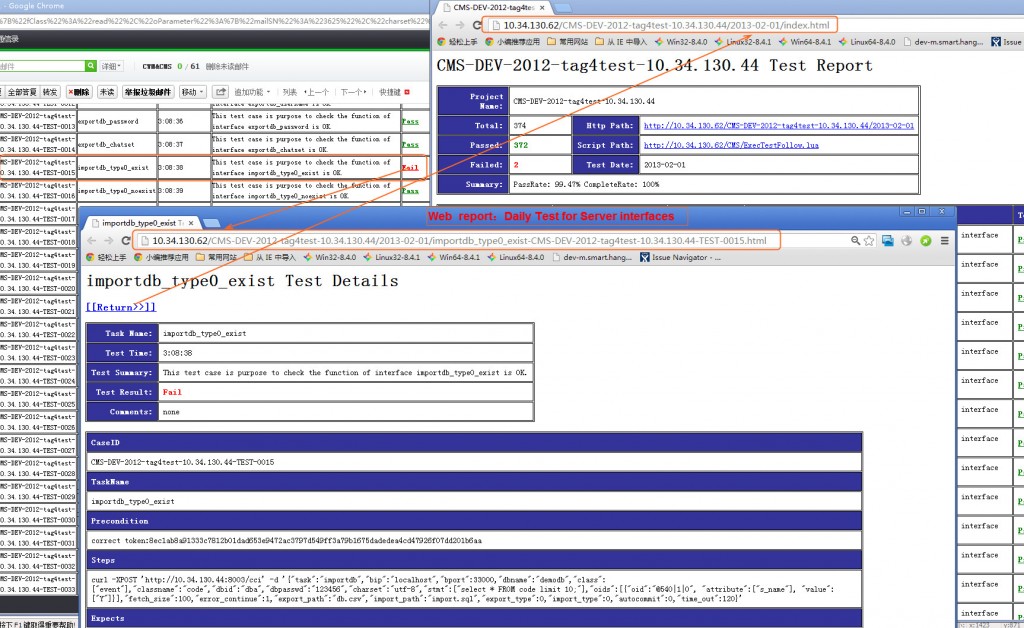Open the 详细 search options dropdown
Screen dimensions: 1024x628
pos(110,66)
